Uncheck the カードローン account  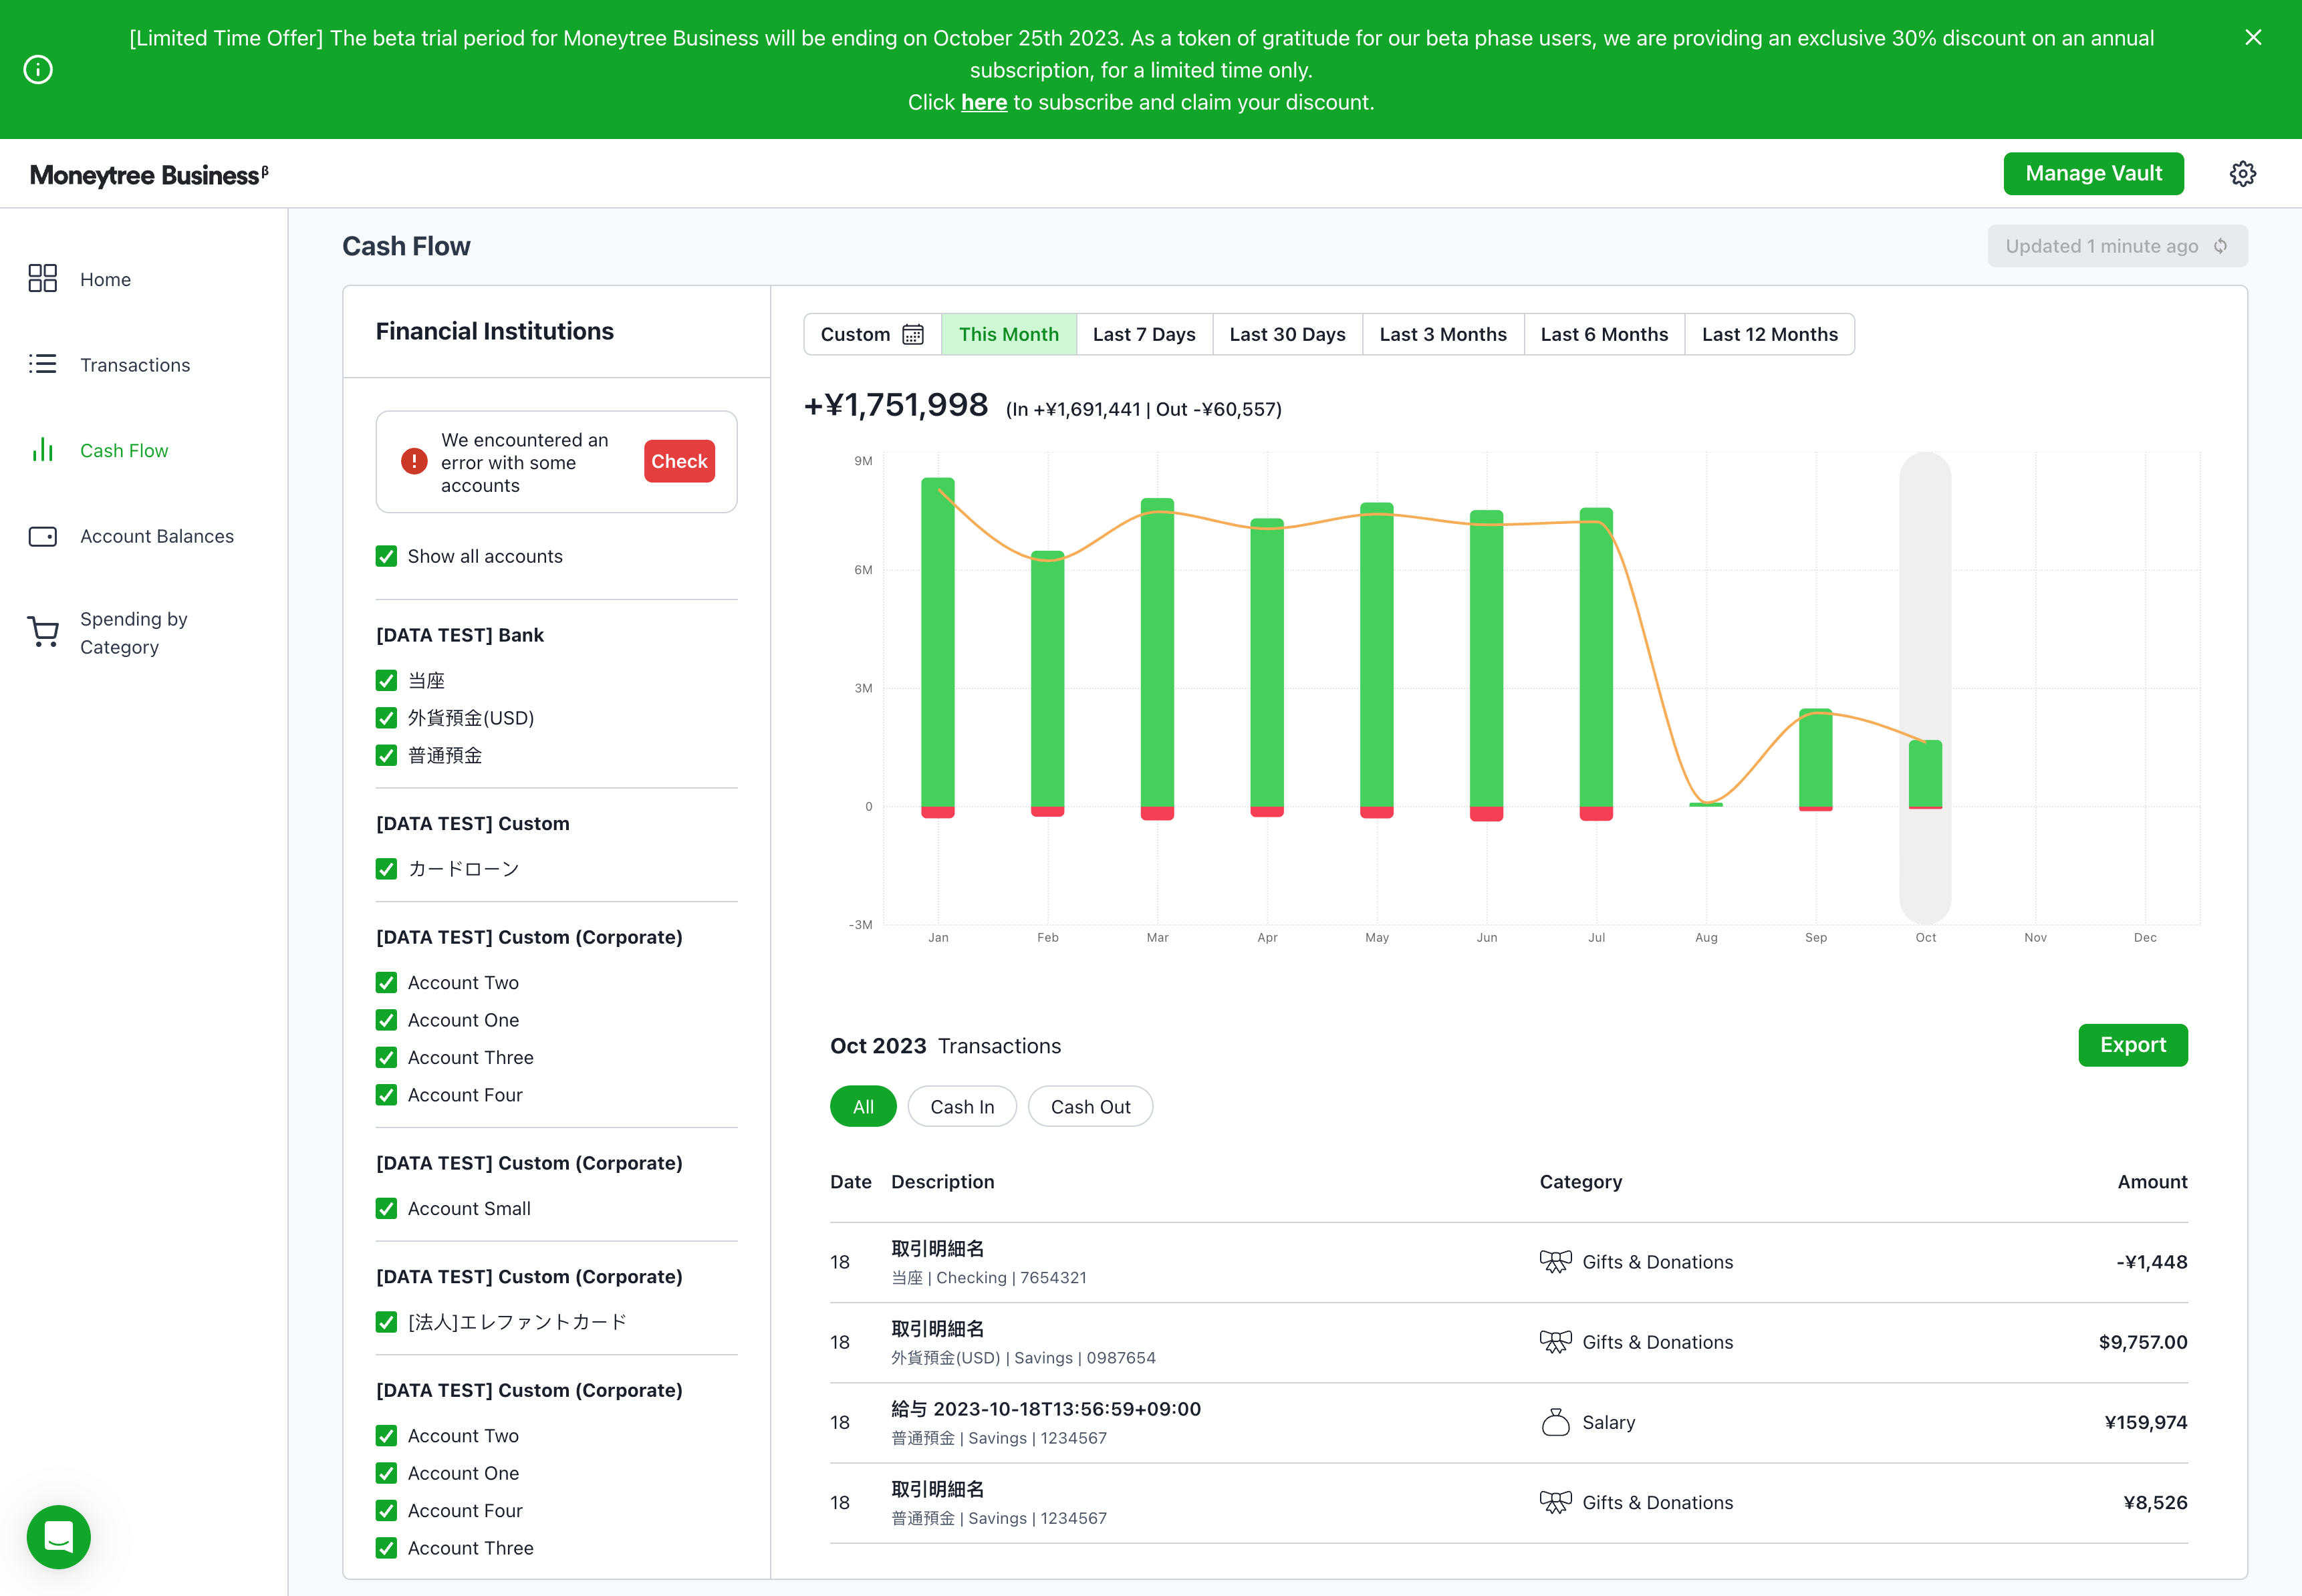386,869
